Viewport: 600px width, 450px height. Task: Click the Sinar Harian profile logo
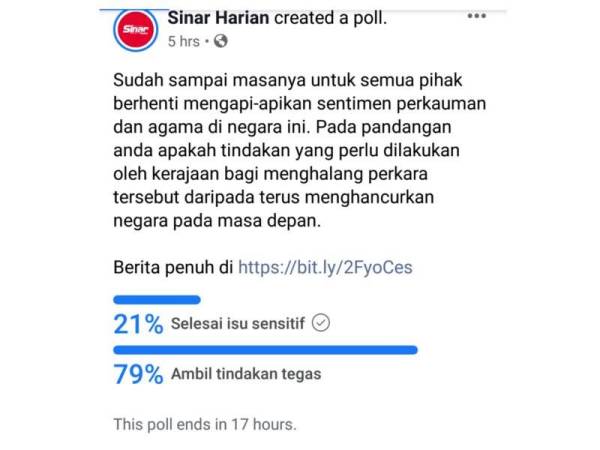click(x=133, y=30)
